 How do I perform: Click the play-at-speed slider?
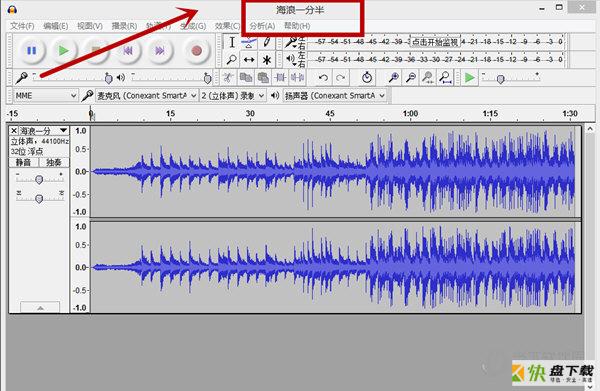510,78
